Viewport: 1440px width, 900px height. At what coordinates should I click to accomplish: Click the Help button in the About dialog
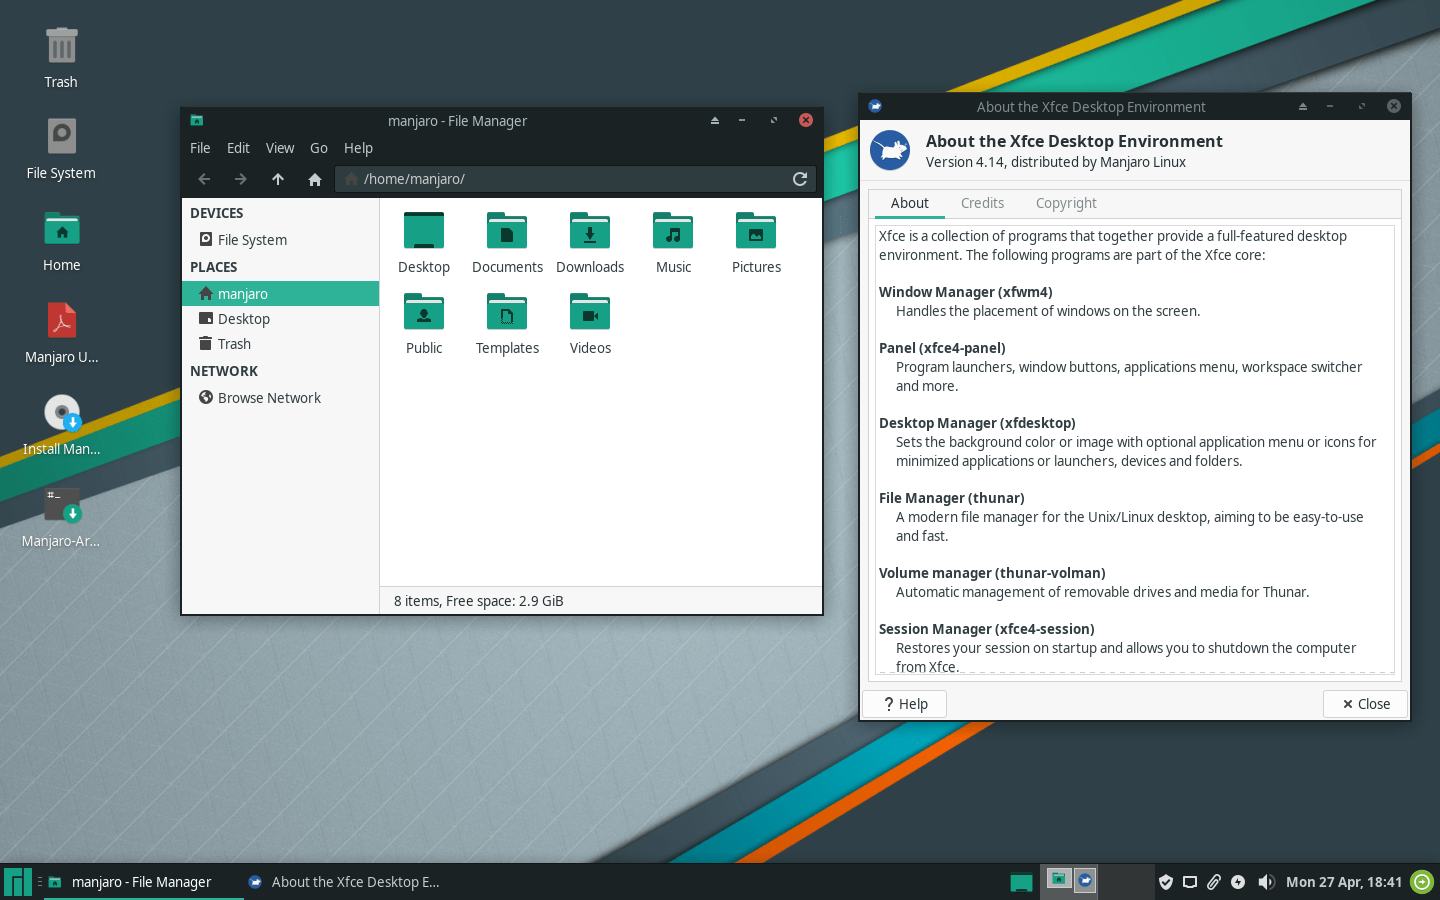pyautogui.click(x=904, y=703)
